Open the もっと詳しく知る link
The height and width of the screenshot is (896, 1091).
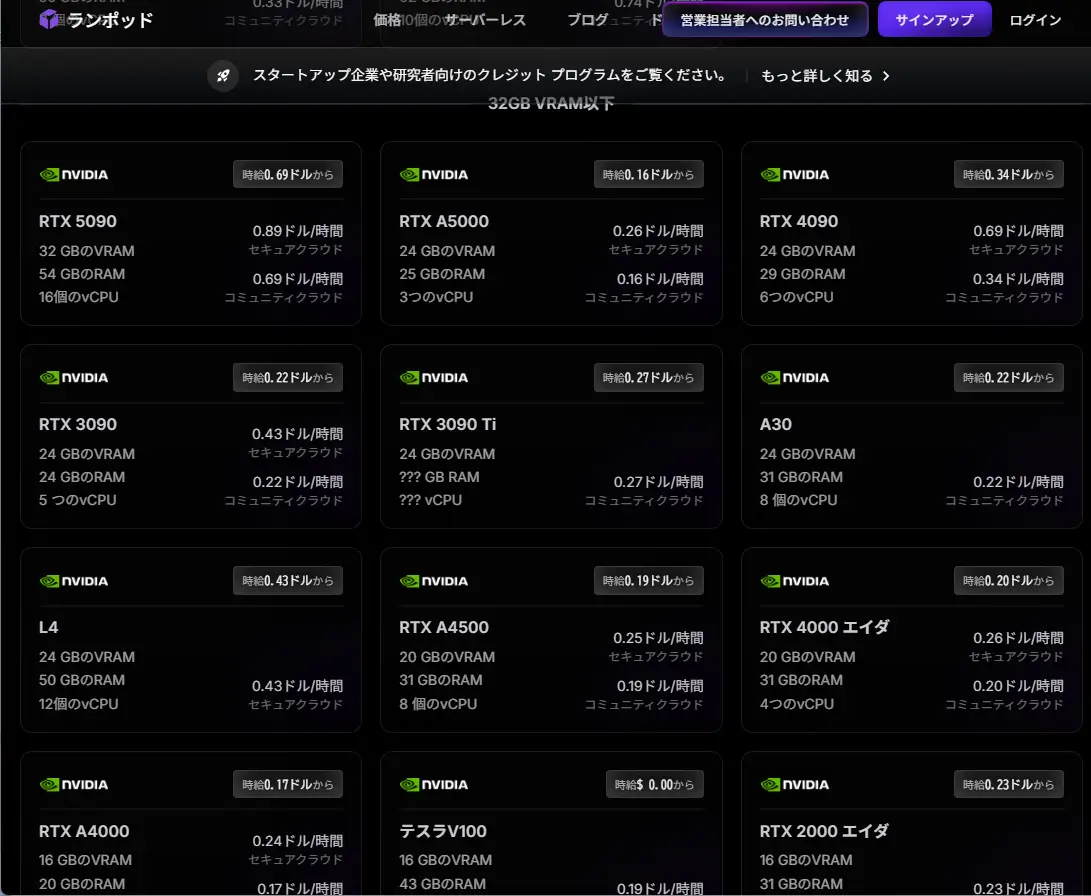pos(817,76)
